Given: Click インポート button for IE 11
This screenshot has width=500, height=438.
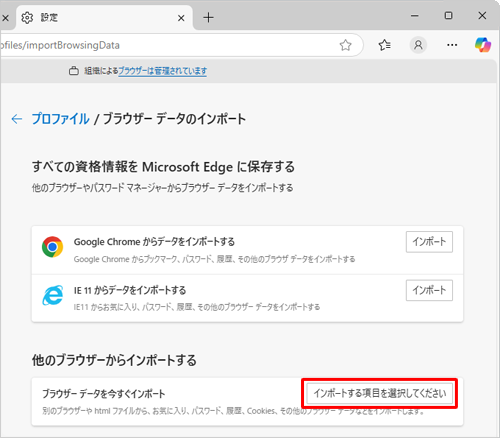Looking at the screenshot, I should [429, 290].
